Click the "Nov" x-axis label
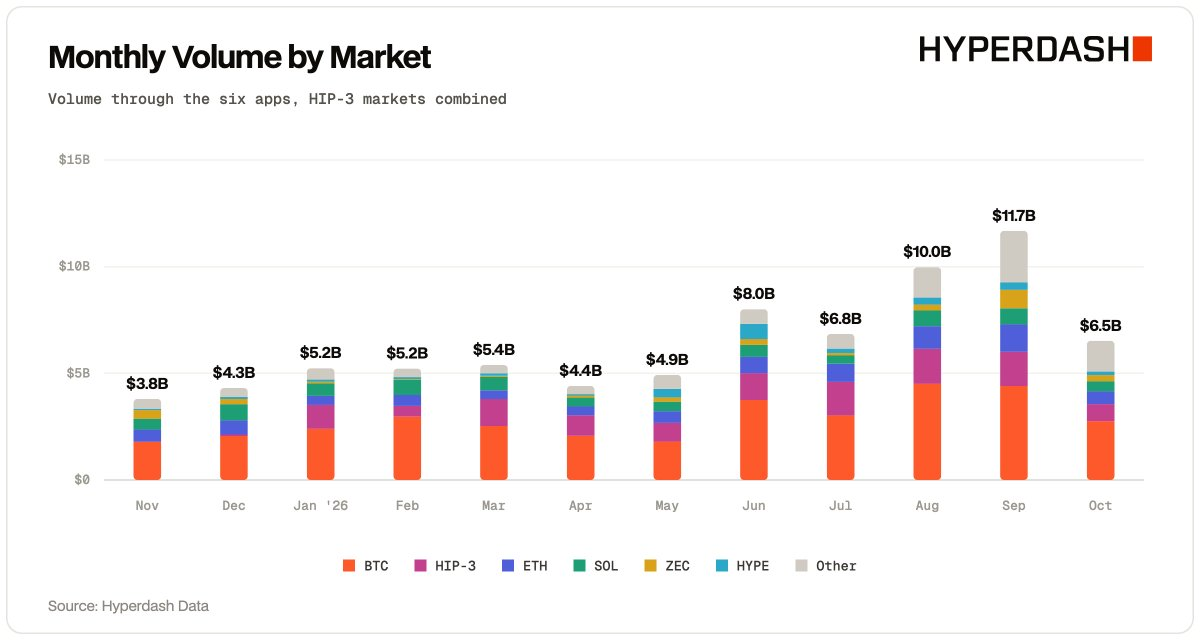1200x640 pixels. [147, 506]
